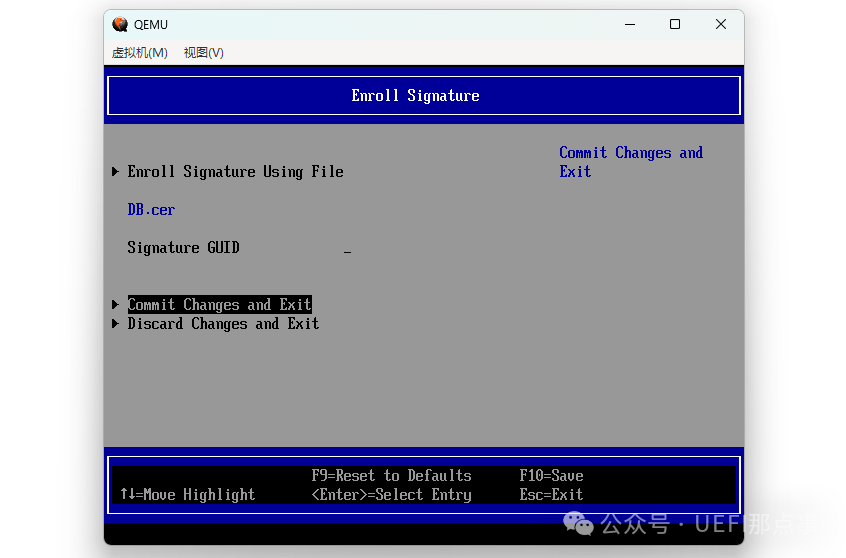Click the arrow beside Discard Changes and Exit
The width and height of the screenshot is (846, 558).
click(116, 324)
